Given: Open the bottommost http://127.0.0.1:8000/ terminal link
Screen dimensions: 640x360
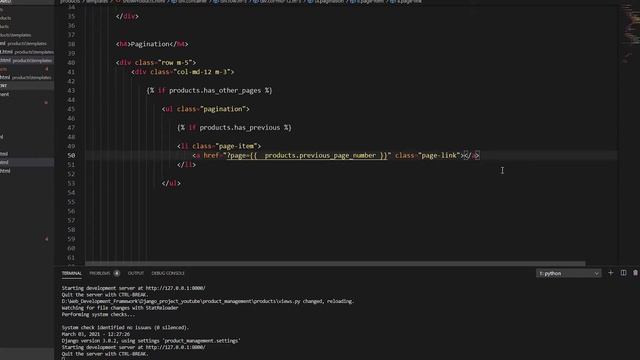Looking at the screenshot, I should pos(176,347).
